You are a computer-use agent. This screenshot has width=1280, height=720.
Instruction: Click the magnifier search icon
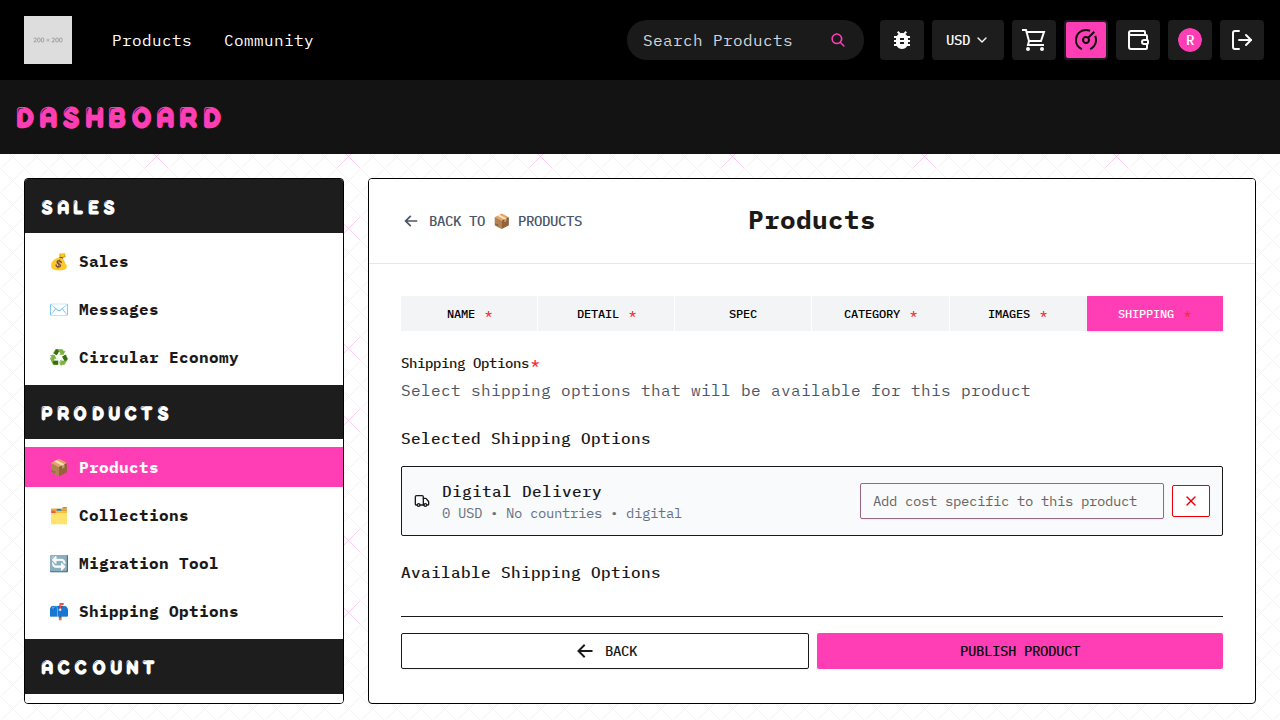[x=838, y=40]
